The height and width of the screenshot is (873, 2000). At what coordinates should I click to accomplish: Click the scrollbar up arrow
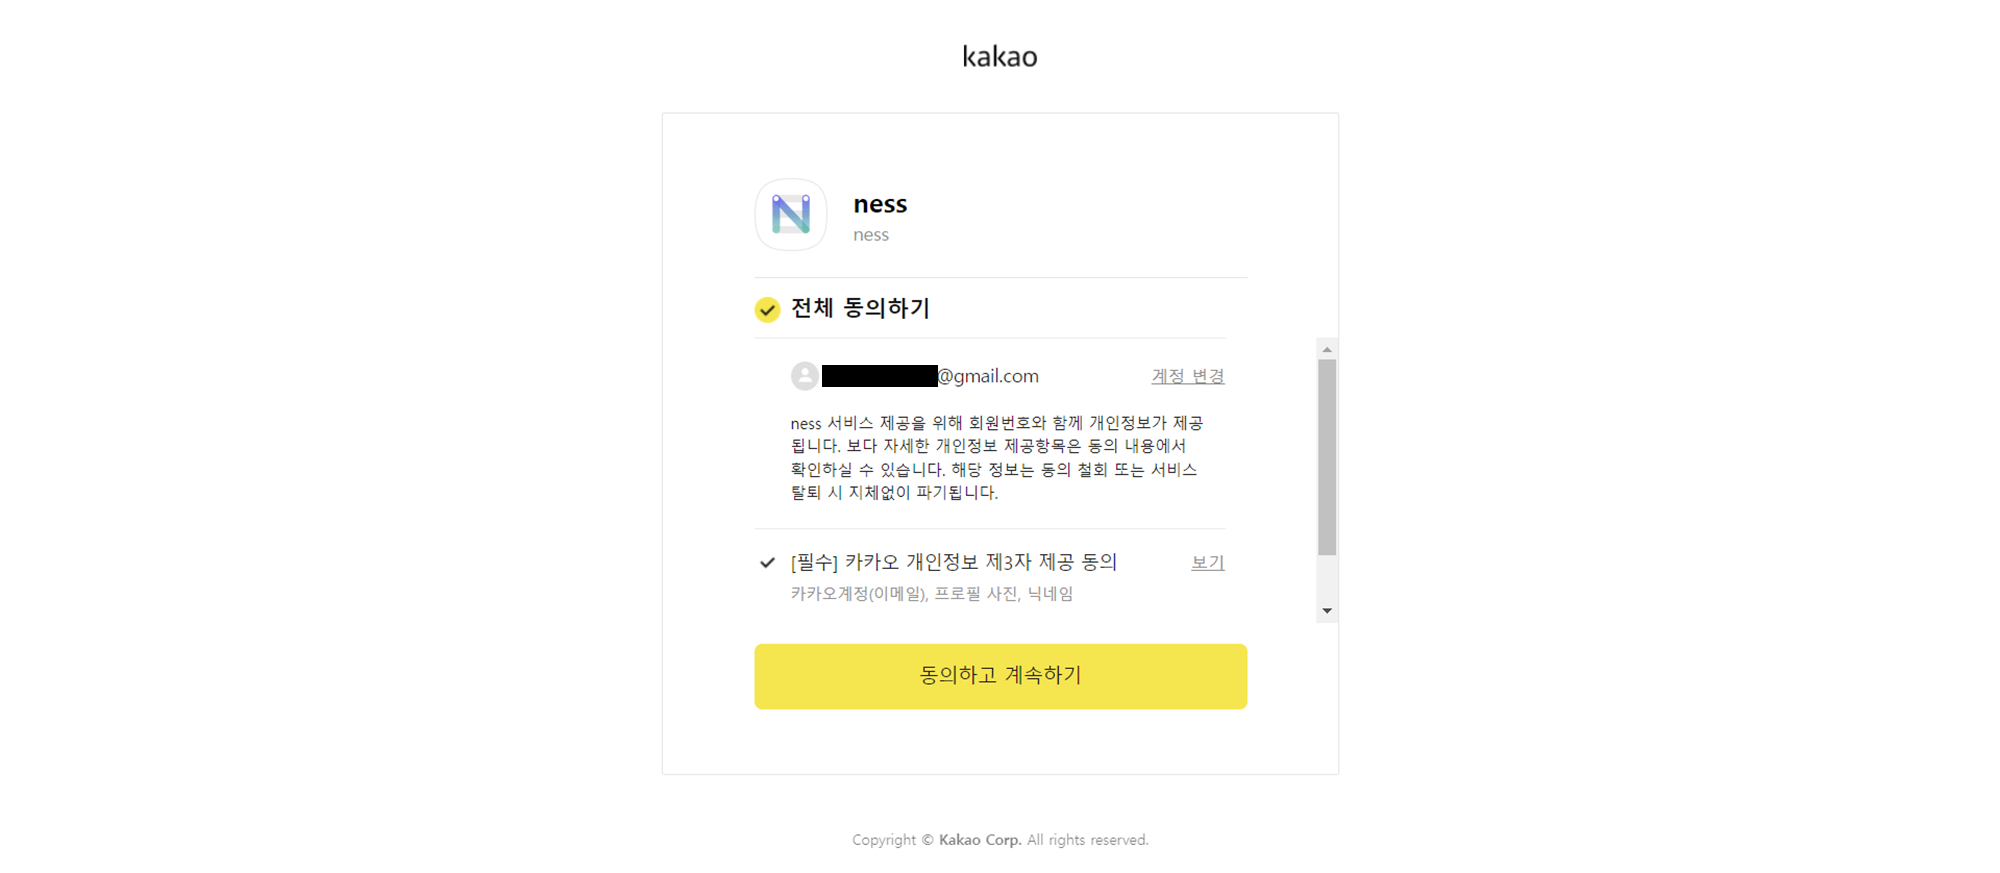[1327, 349]
